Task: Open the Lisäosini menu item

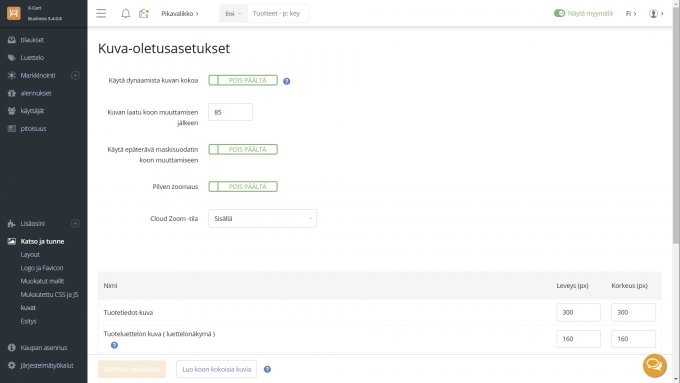Action: pos(33,224)
